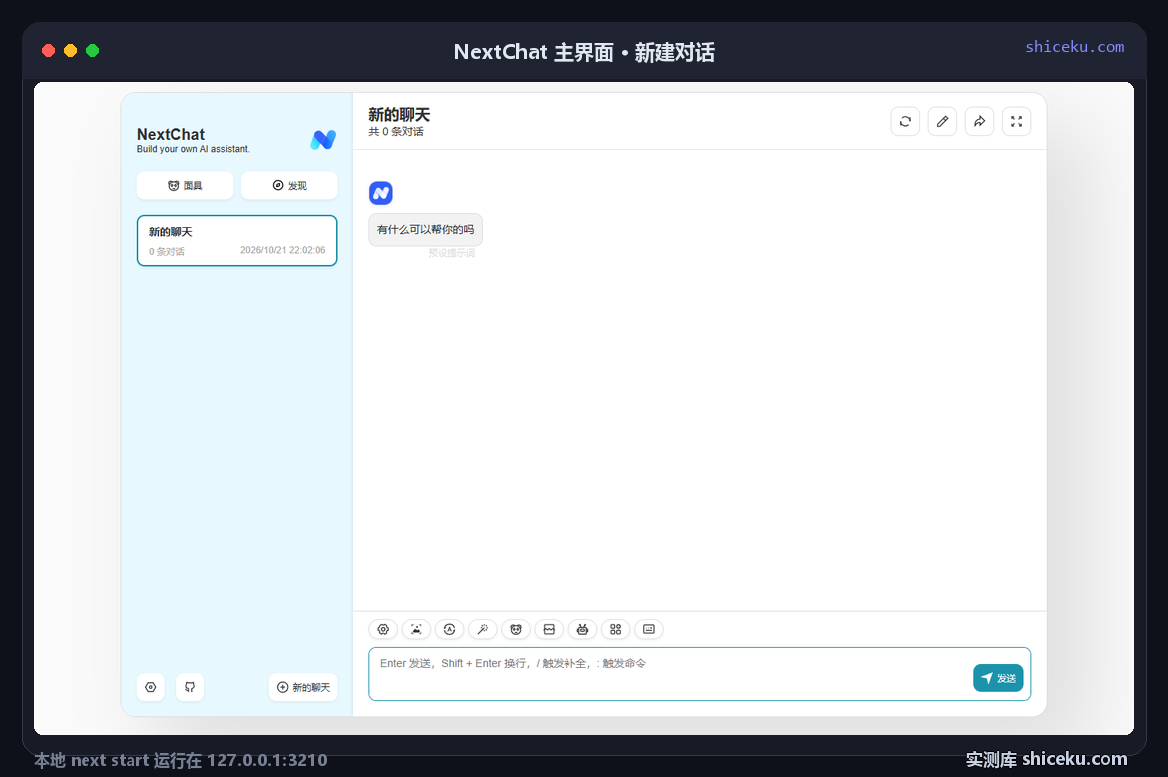Close window with red traffic light

pos(48,51)
